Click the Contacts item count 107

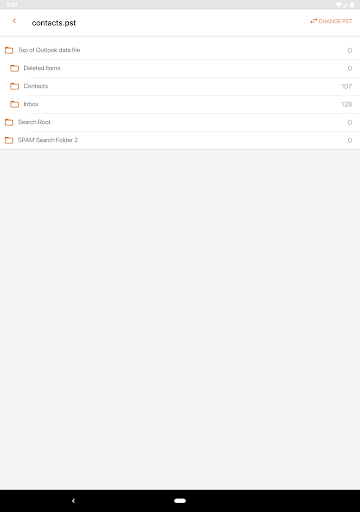tap(346, 86)
